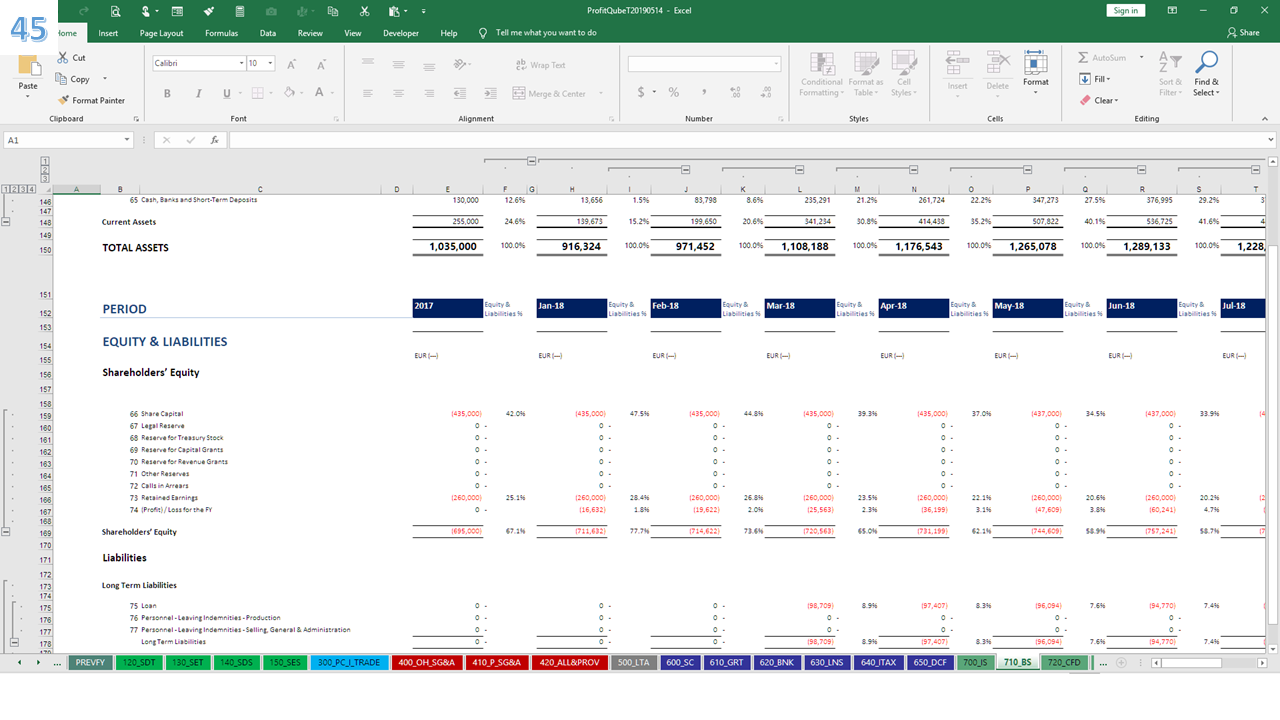
Task: Open the Format cells menu
Action: [x=1036, y=74]
